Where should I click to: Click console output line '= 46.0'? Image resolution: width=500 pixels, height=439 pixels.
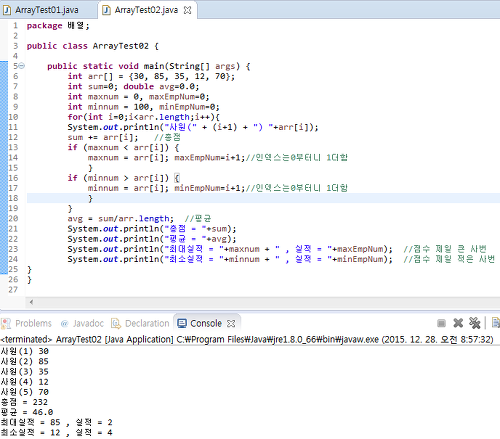point(27,412)
